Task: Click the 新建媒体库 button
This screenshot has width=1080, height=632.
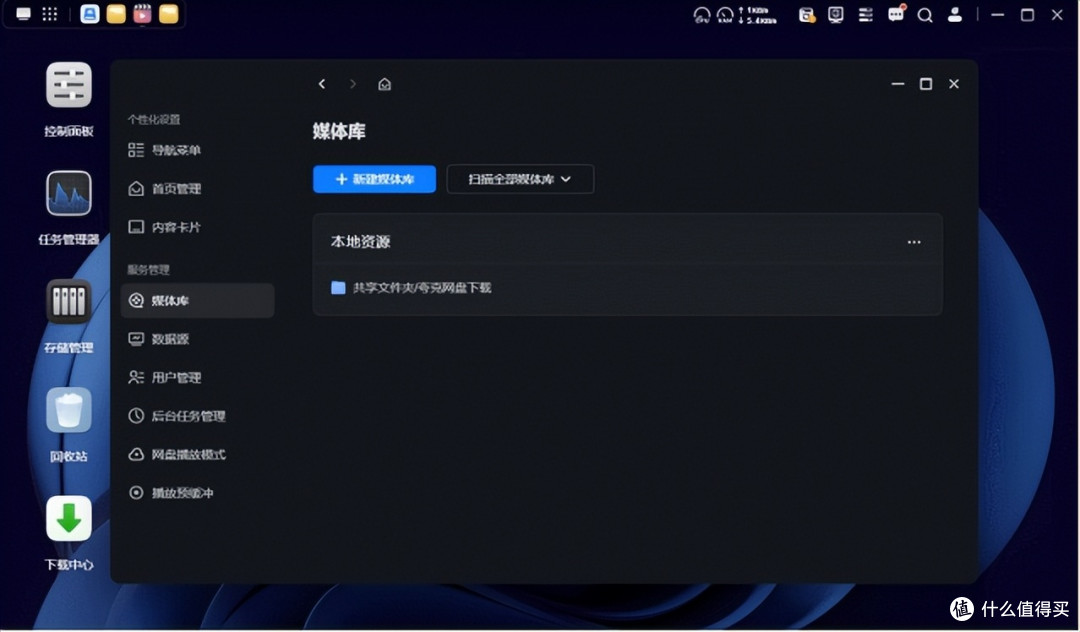Action: click(374, 179)
